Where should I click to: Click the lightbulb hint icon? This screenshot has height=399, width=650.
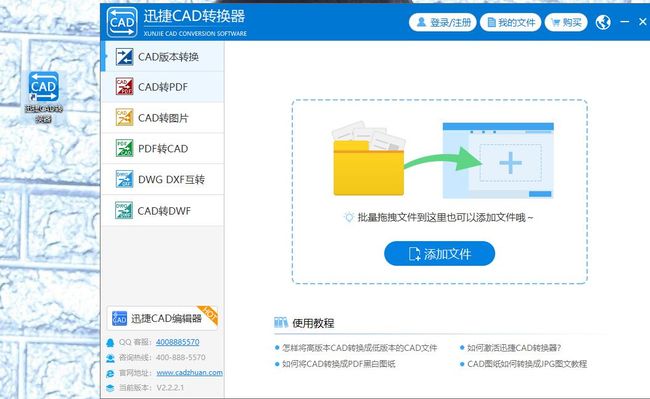(349, 217)
